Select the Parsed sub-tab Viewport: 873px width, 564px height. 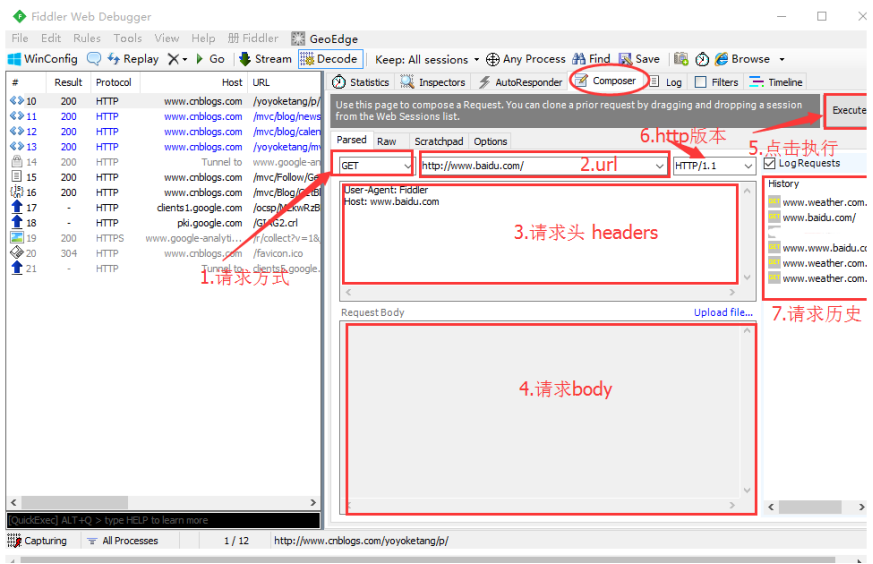351,140
